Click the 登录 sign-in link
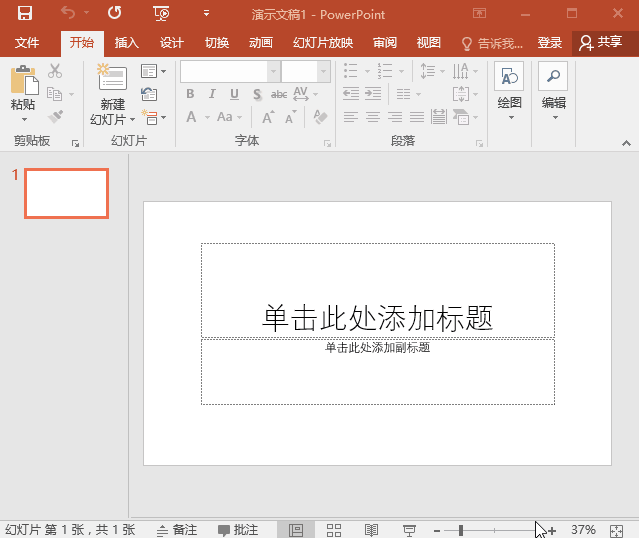639x538 pixels. click(549, 43)
